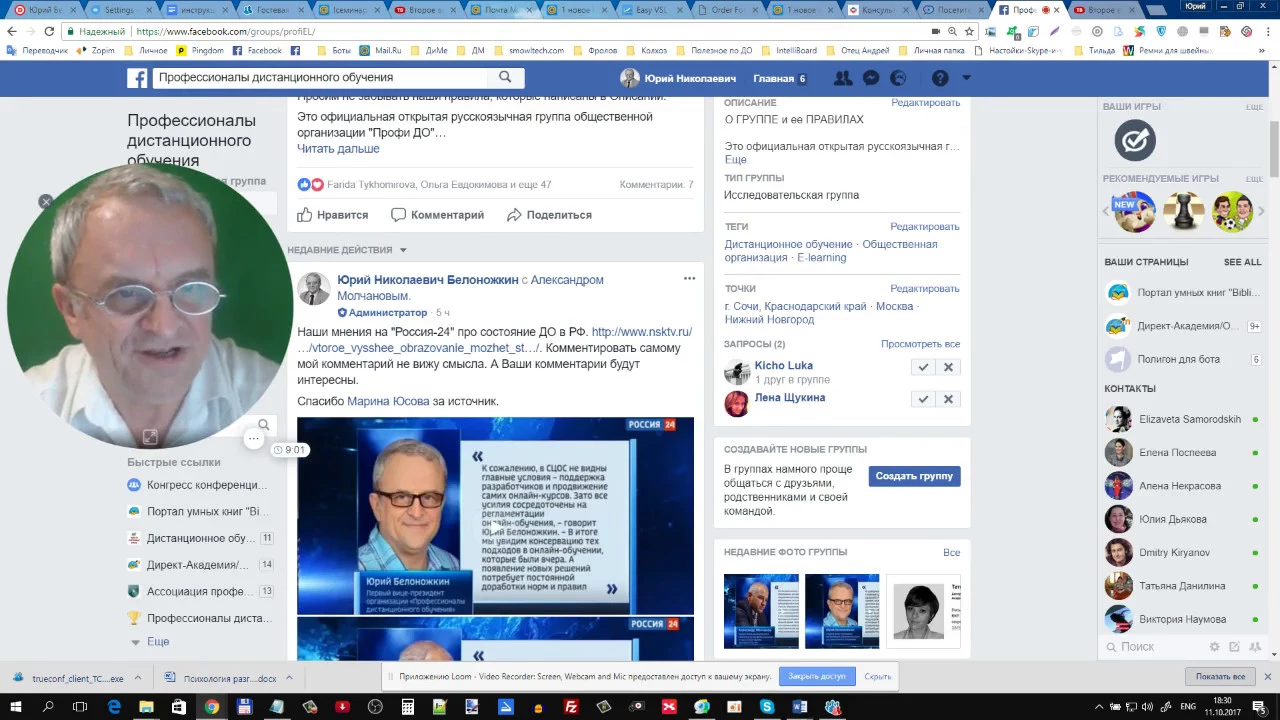Open friend requests icon in Facebook header
Image resolution: width=1280 pixels, height=720 pixels.
pyautogui.click(x=843, y=78)
